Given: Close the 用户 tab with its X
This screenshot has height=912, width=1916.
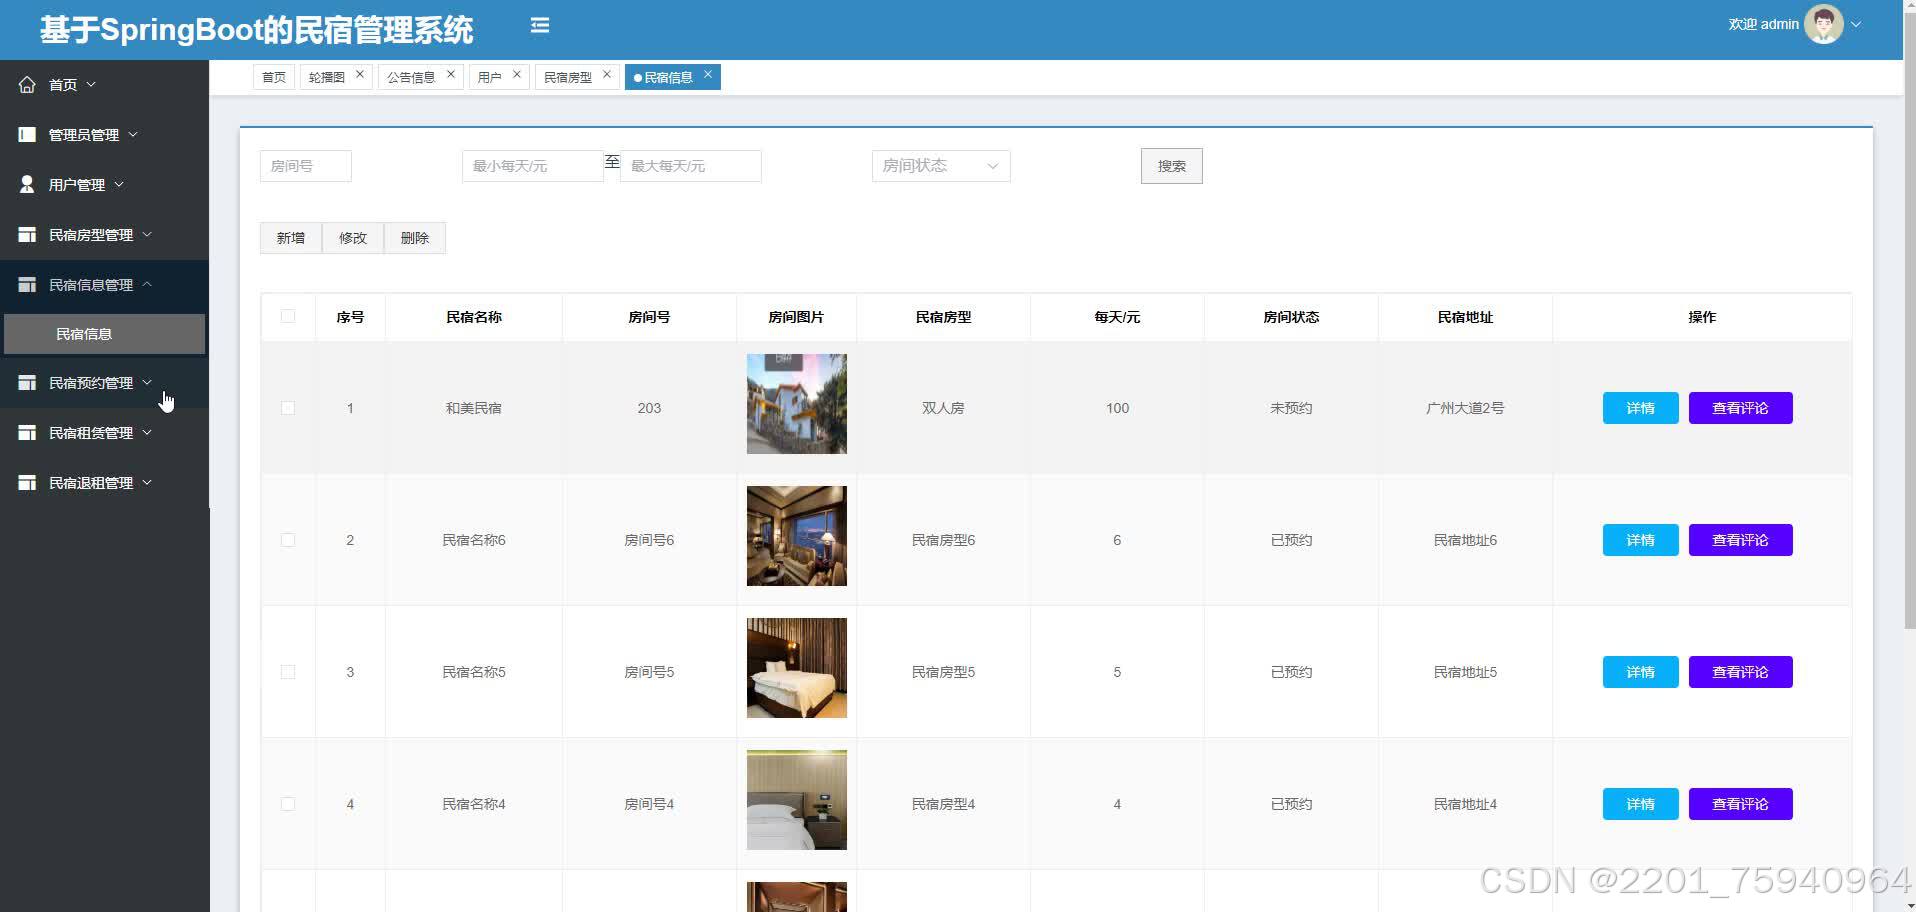Looking at the screenshot, I should click(x=517, y=74).
